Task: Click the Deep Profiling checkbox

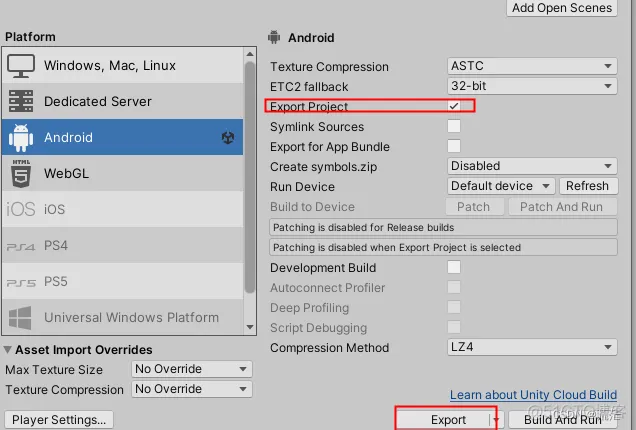Action: point(454,307)
